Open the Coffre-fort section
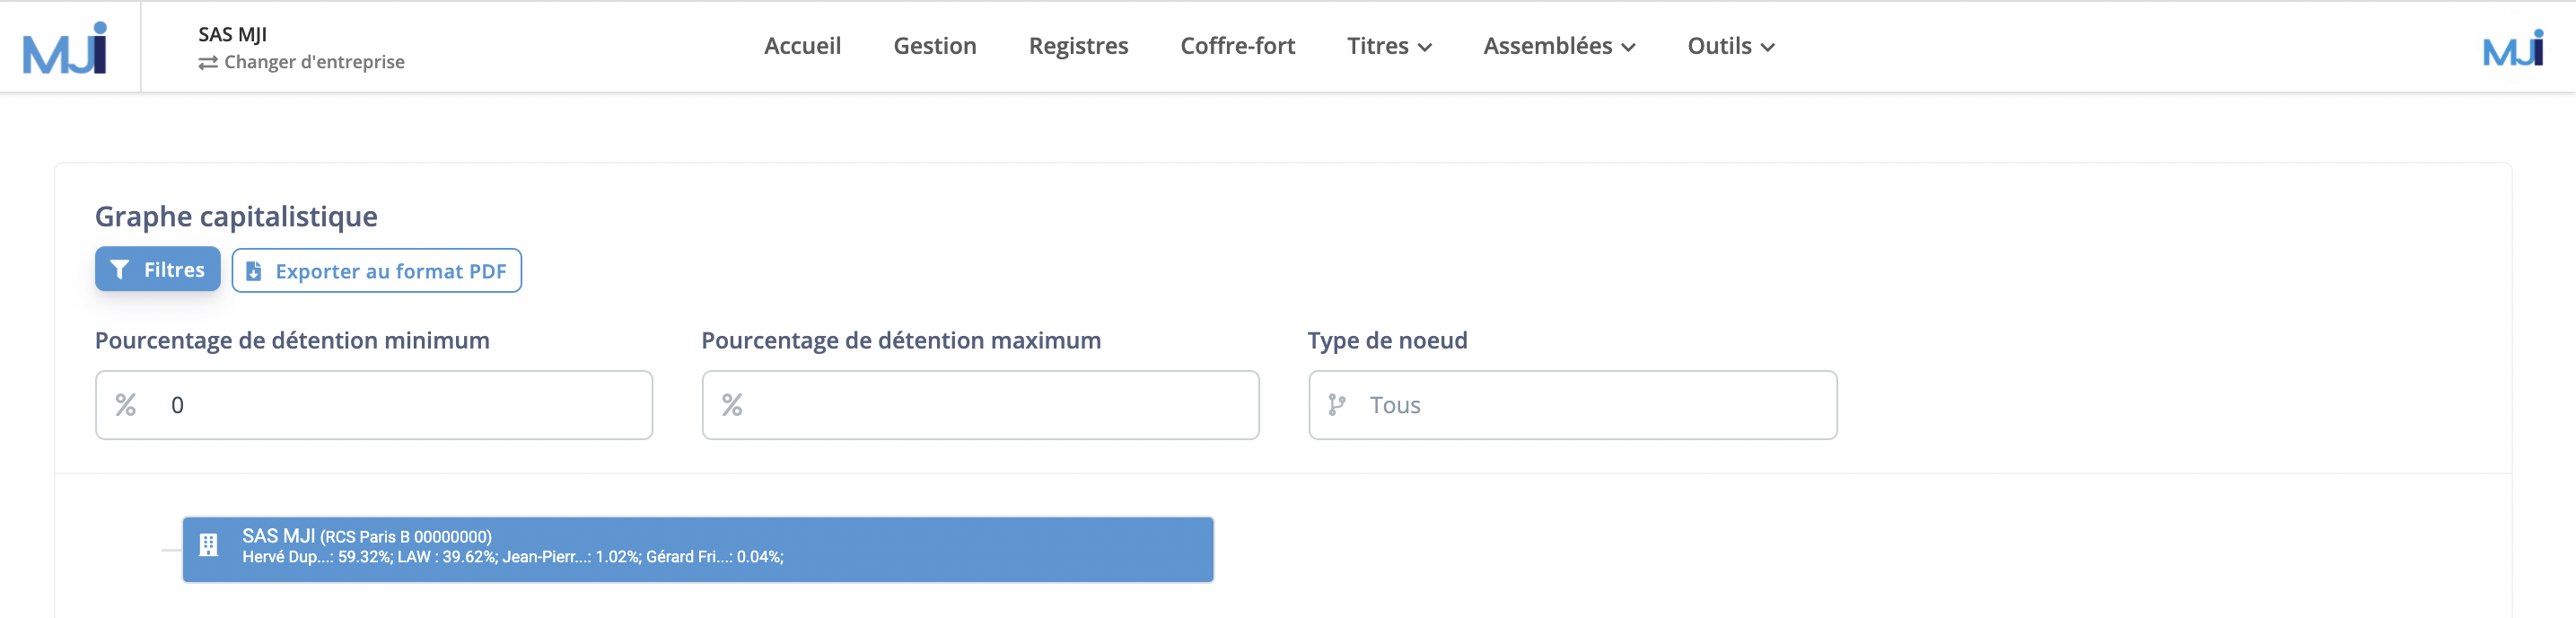Screen dimensions: 2576x618 click(x=1237, y=46)
